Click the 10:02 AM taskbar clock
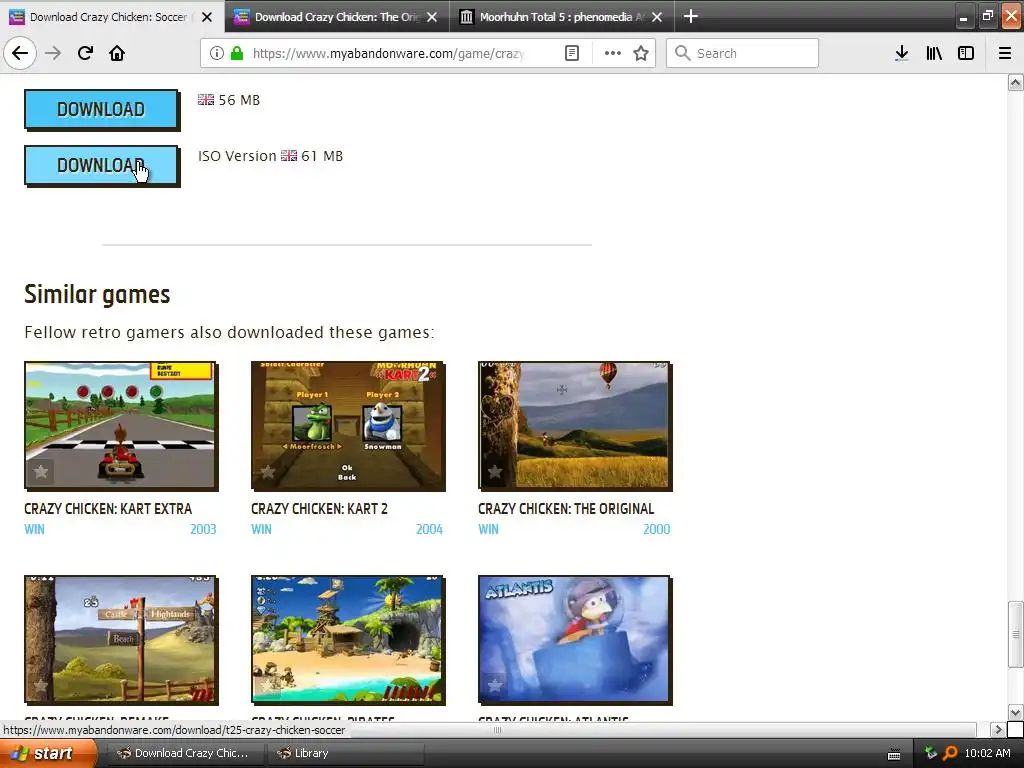Screen dimensions: 1024x768 pyautogui.click(x=987, y=753)
